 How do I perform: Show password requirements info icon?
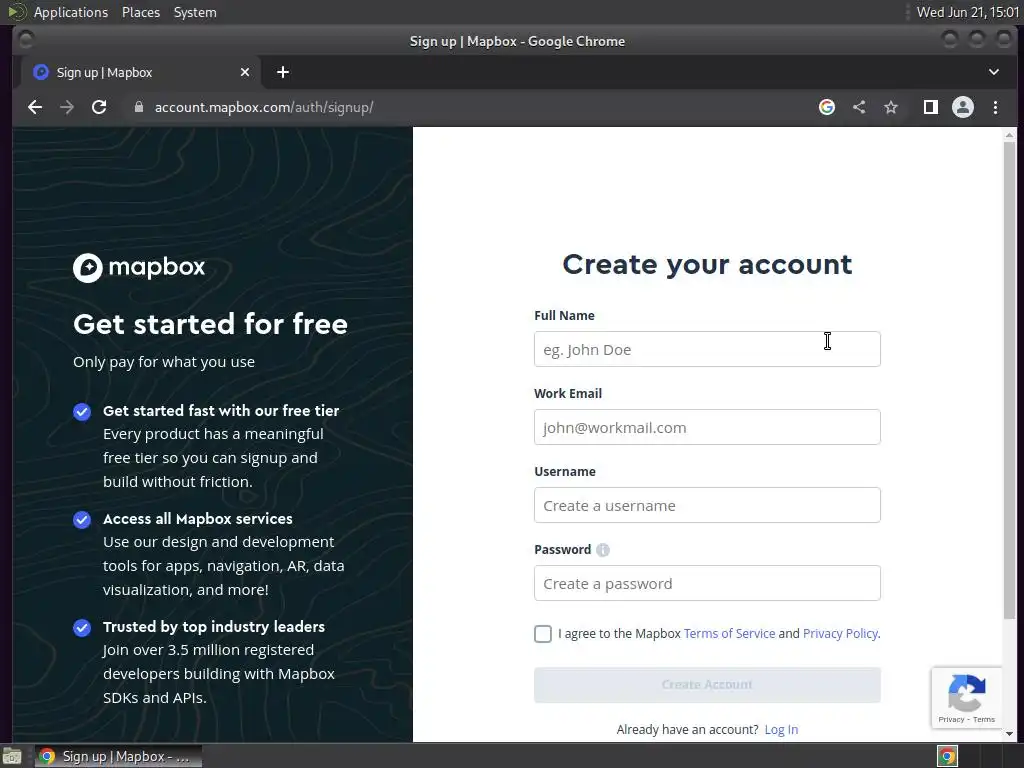(603, 550)
